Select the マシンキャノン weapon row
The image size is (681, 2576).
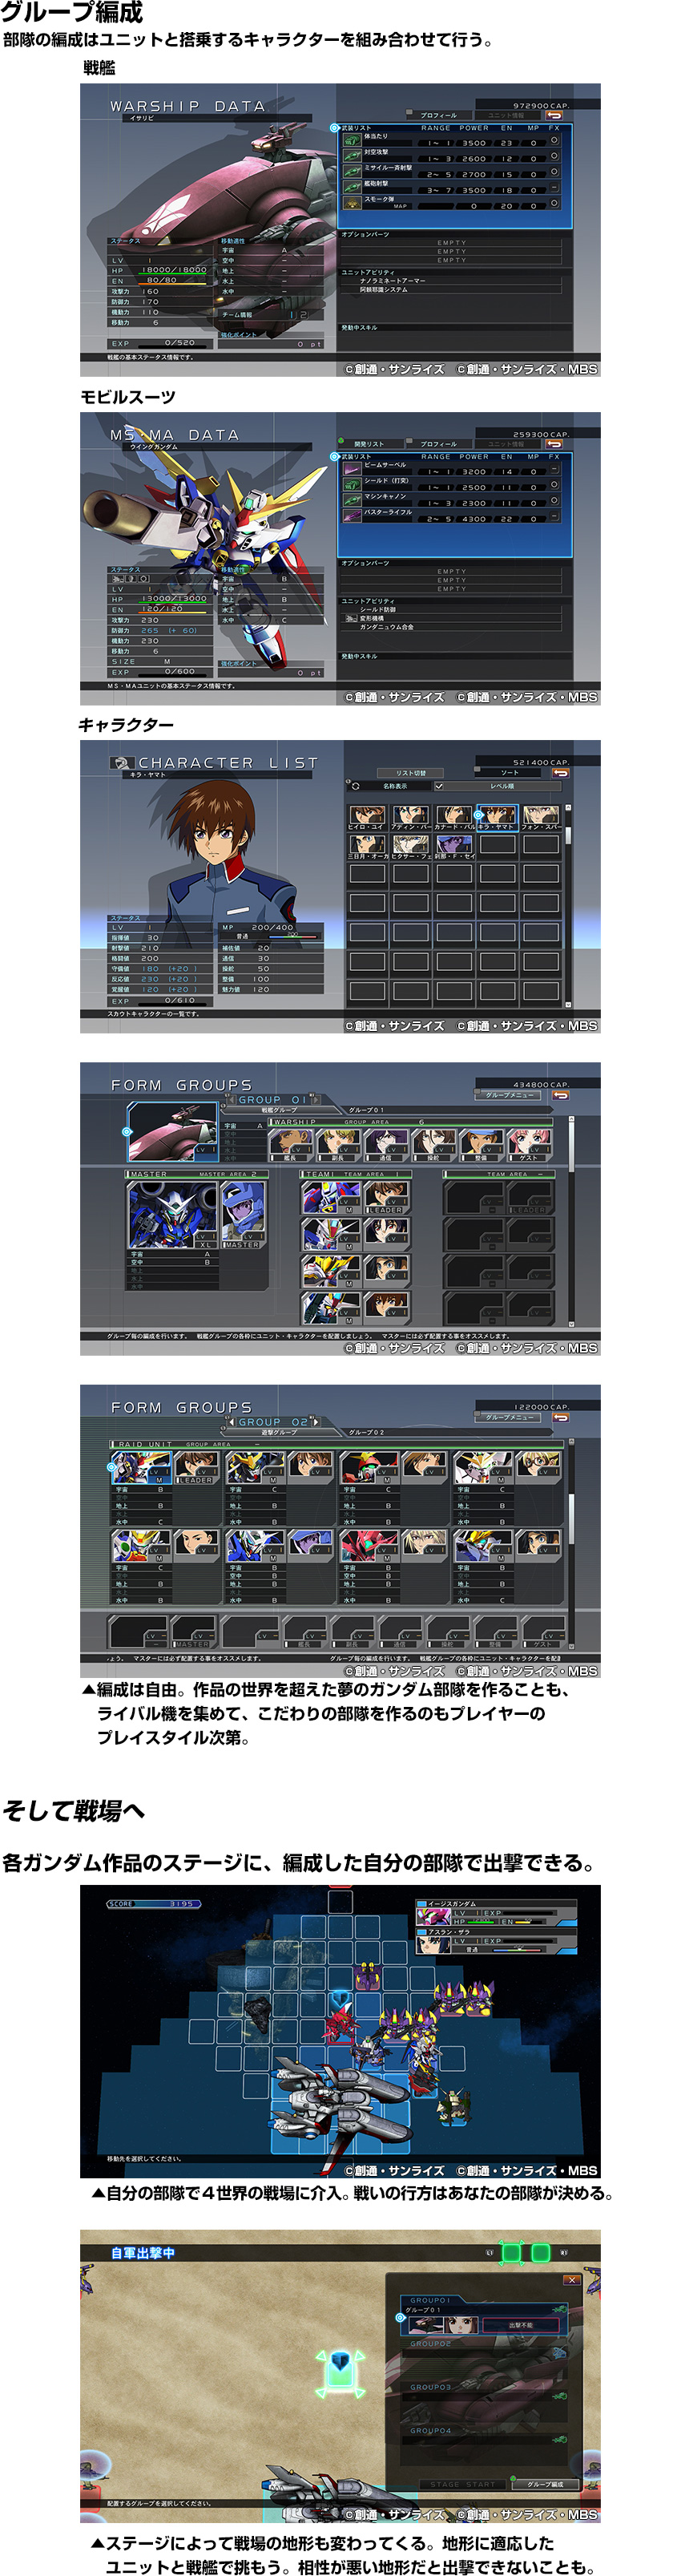click(x=452, y=500)
